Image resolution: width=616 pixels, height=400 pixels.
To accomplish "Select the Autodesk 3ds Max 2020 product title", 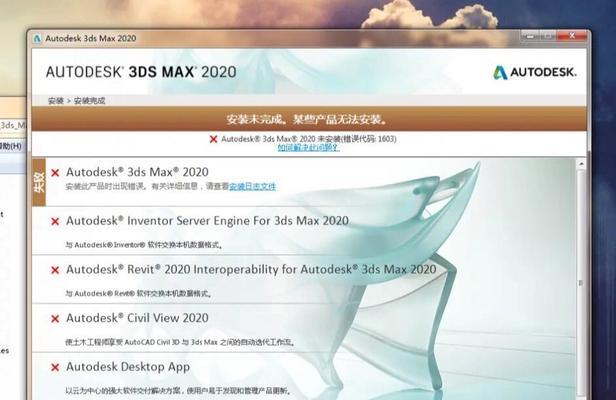I will [x=137, y=172].
